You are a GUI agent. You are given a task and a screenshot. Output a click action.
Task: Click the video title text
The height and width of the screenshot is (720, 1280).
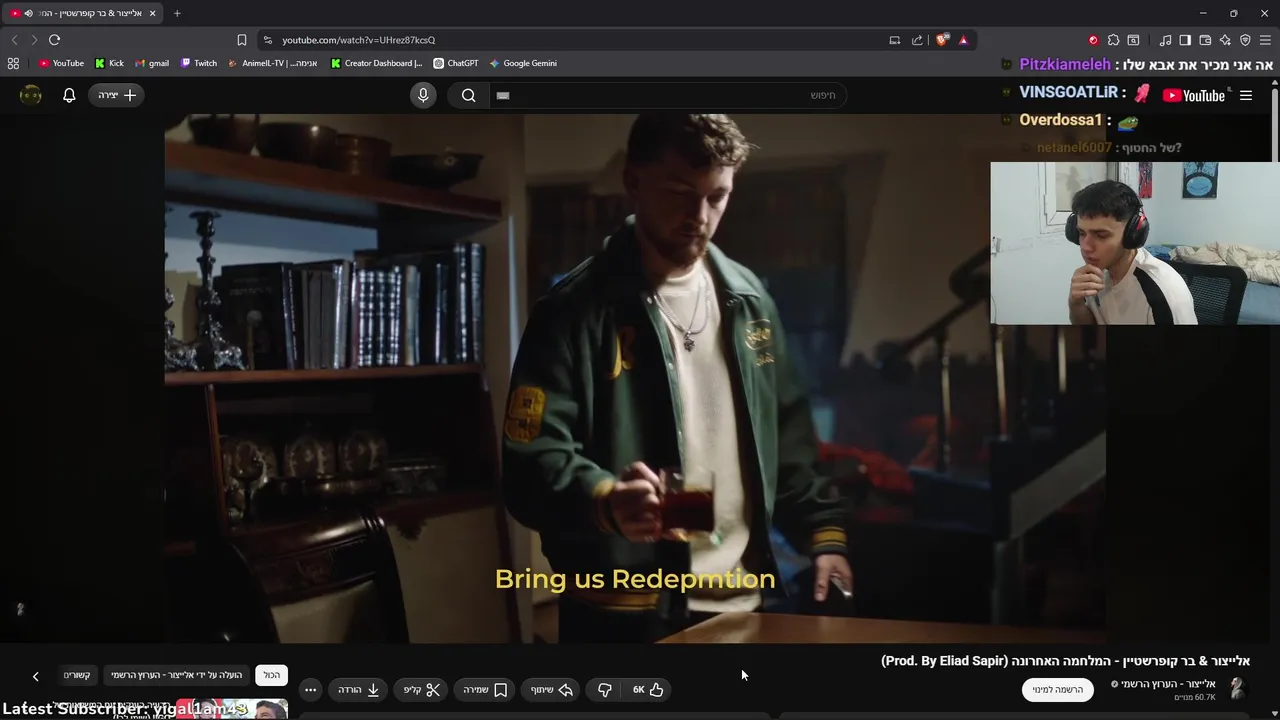tap(1065, 661)
